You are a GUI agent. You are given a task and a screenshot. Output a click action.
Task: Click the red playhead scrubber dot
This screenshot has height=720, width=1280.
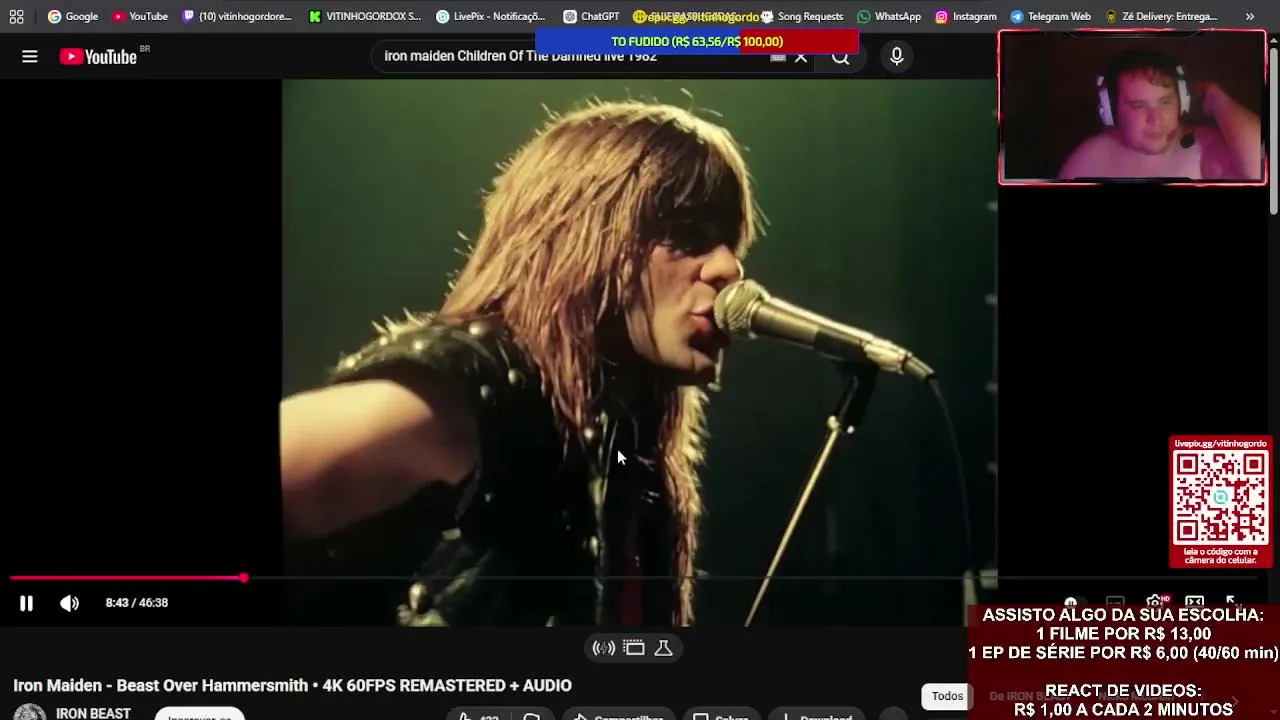pos(243,578)
